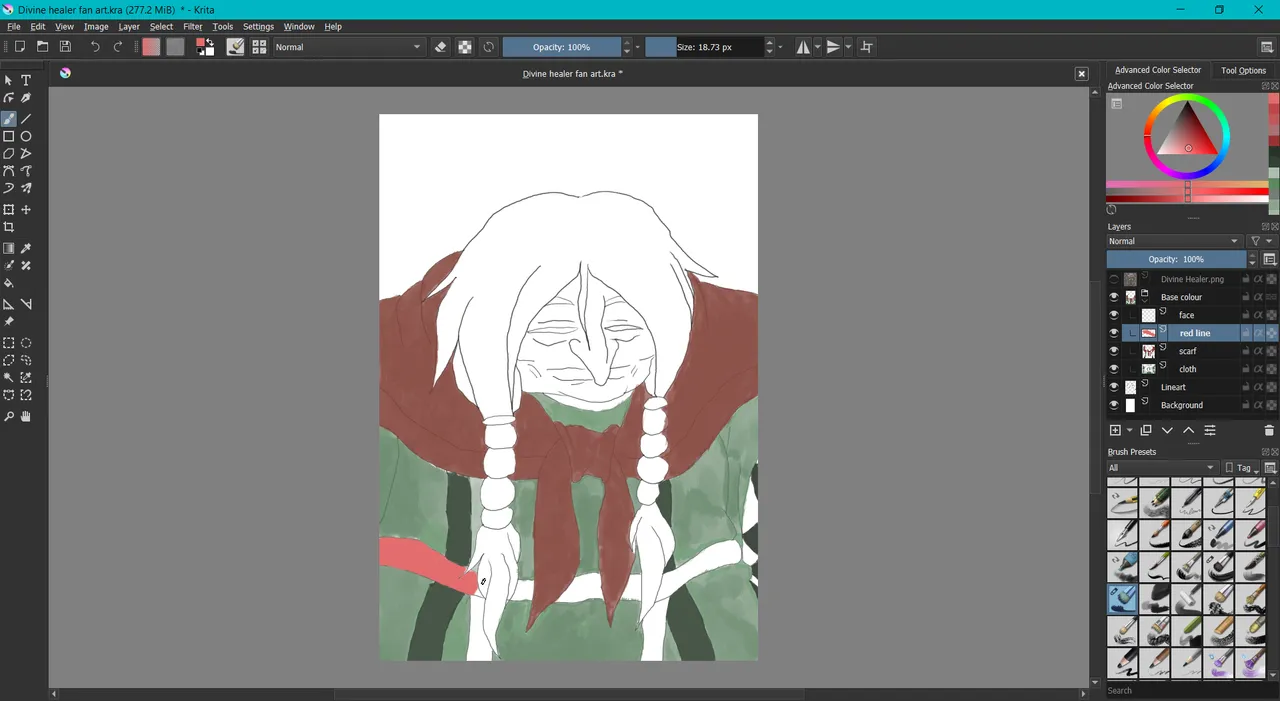Redo the last undone action

tap(118, 47)
